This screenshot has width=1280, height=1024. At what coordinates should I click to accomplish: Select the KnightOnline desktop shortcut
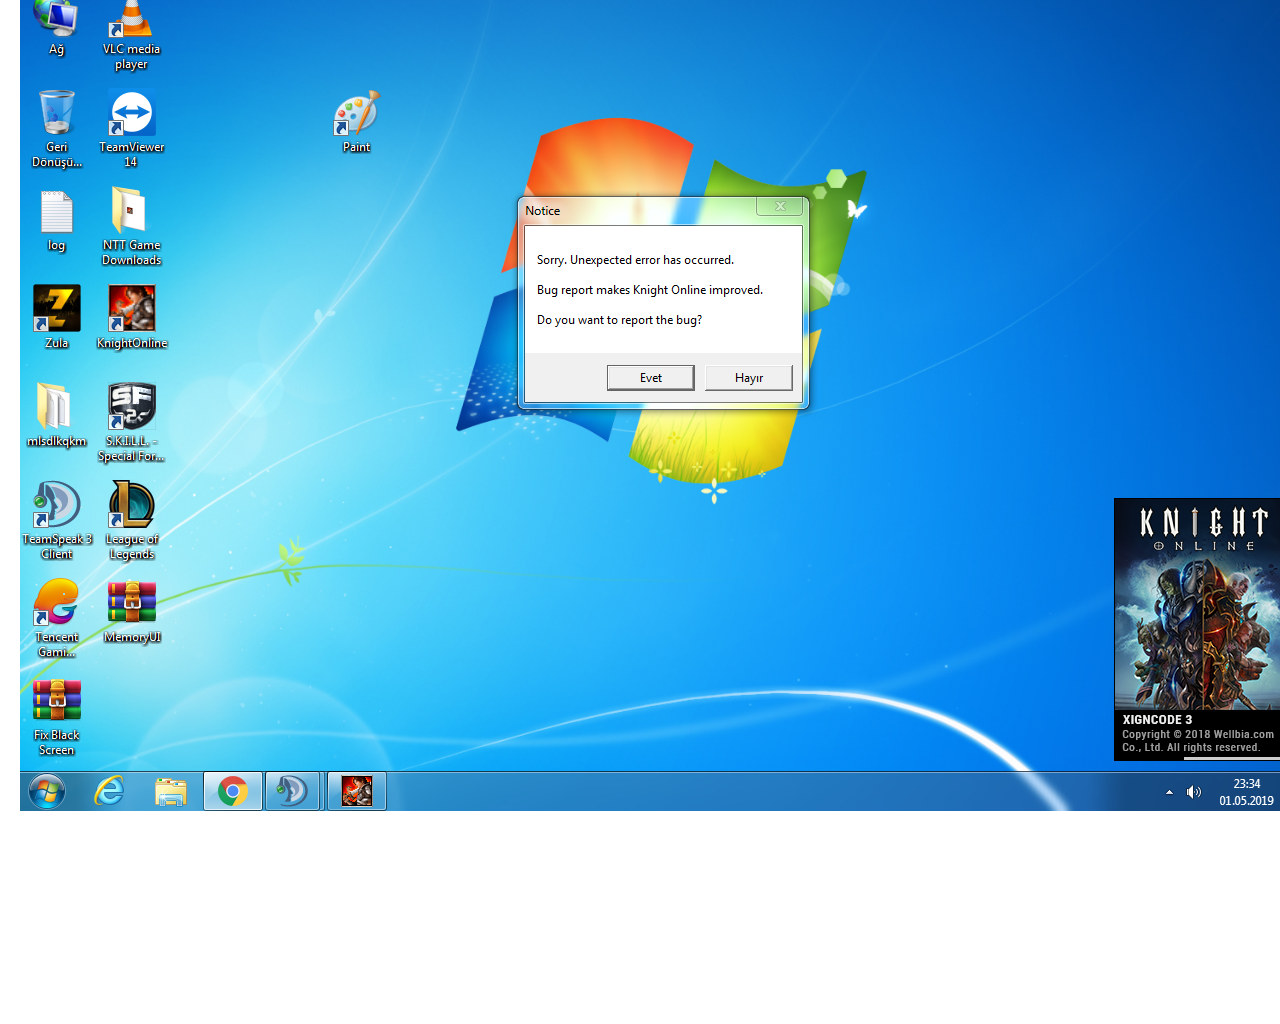point(132,317)
